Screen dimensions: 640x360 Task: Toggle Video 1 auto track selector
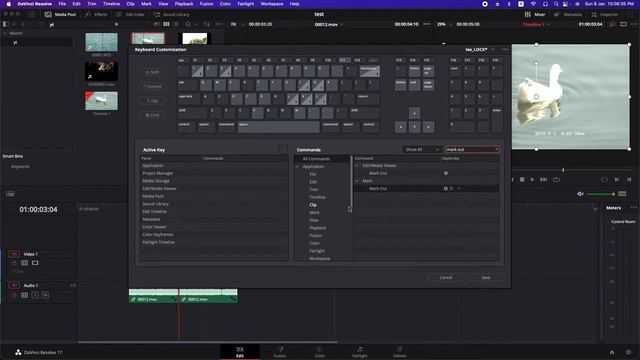click(x=24, y=263)
